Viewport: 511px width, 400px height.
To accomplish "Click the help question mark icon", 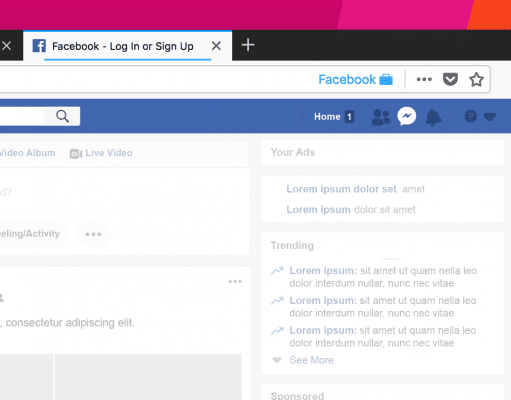I will pos(470,116).
